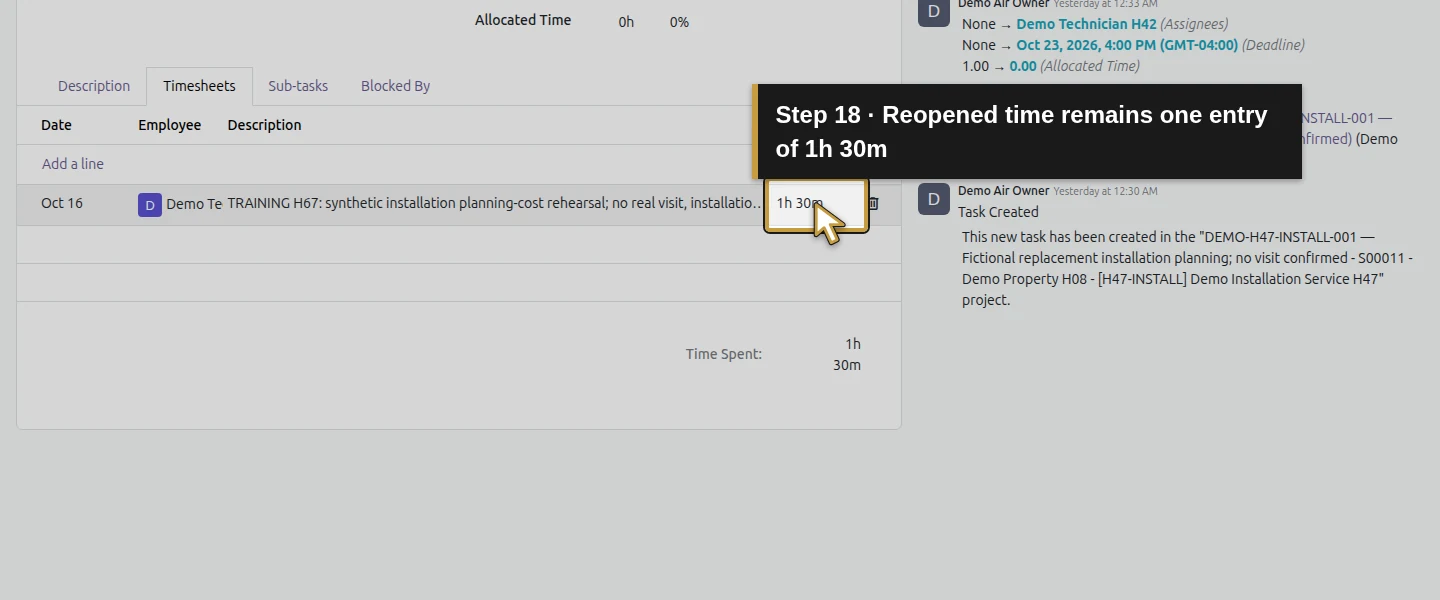Select the Timesheets tab
1440x600 pixels.
[199, 86]
